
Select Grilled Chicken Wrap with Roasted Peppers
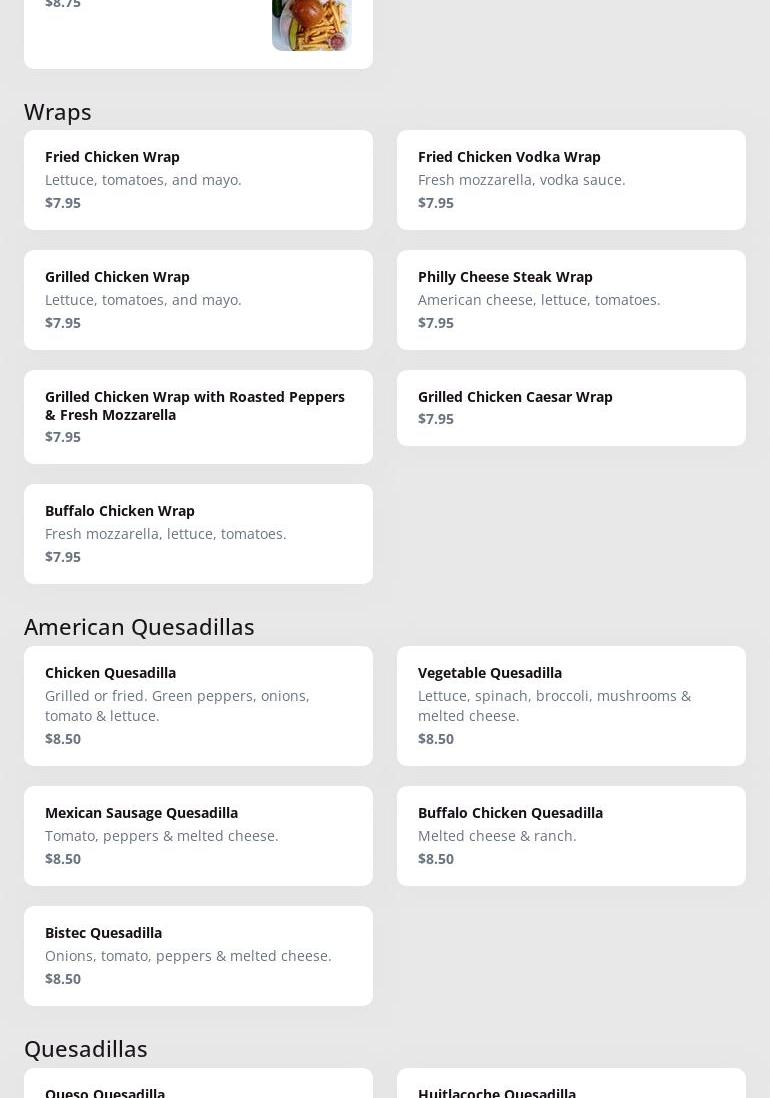point(198,416)
